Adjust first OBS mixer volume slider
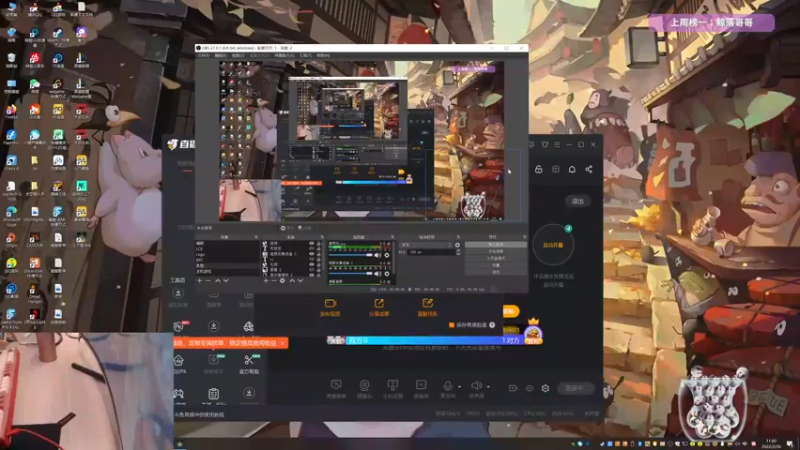The width and height of the screenshot is (800, 450). coord(351,255)
